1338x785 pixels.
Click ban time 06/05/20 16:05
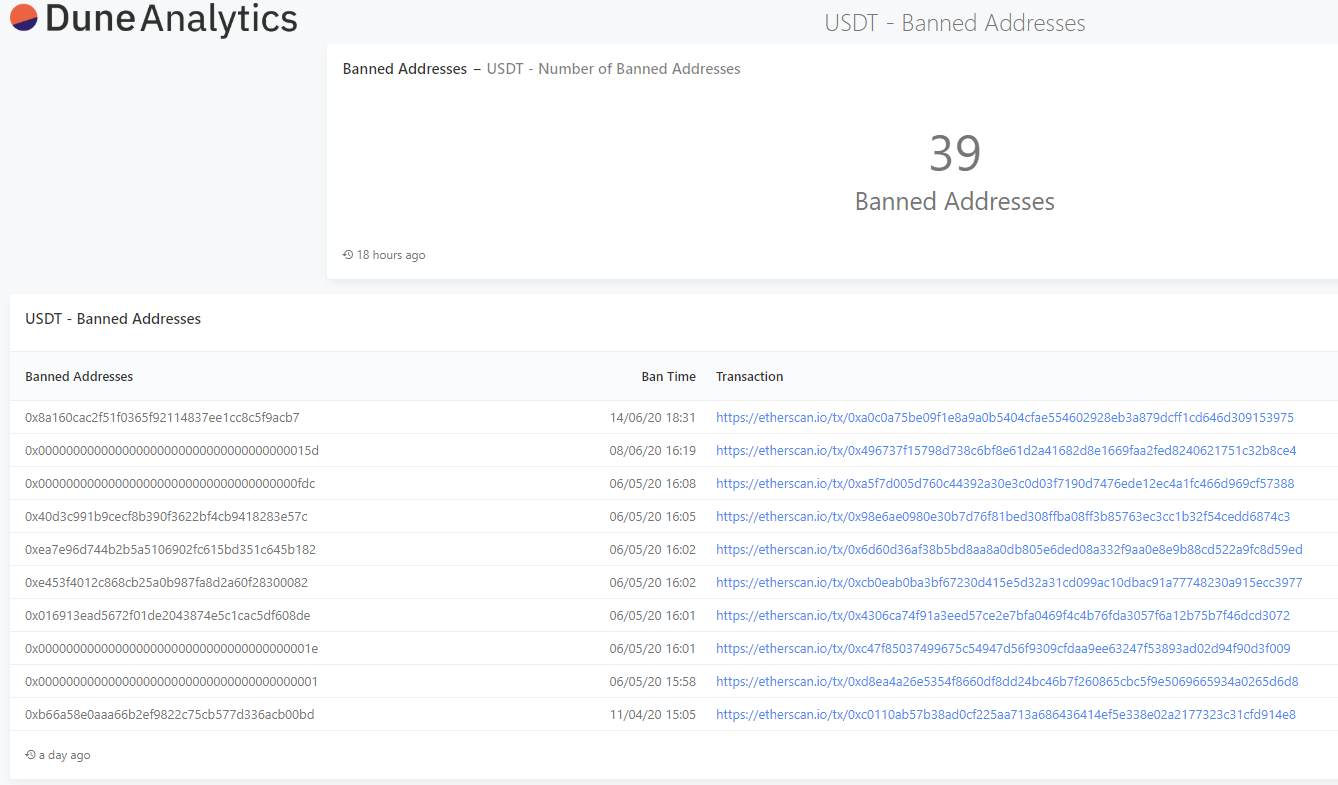pos(653,517)
